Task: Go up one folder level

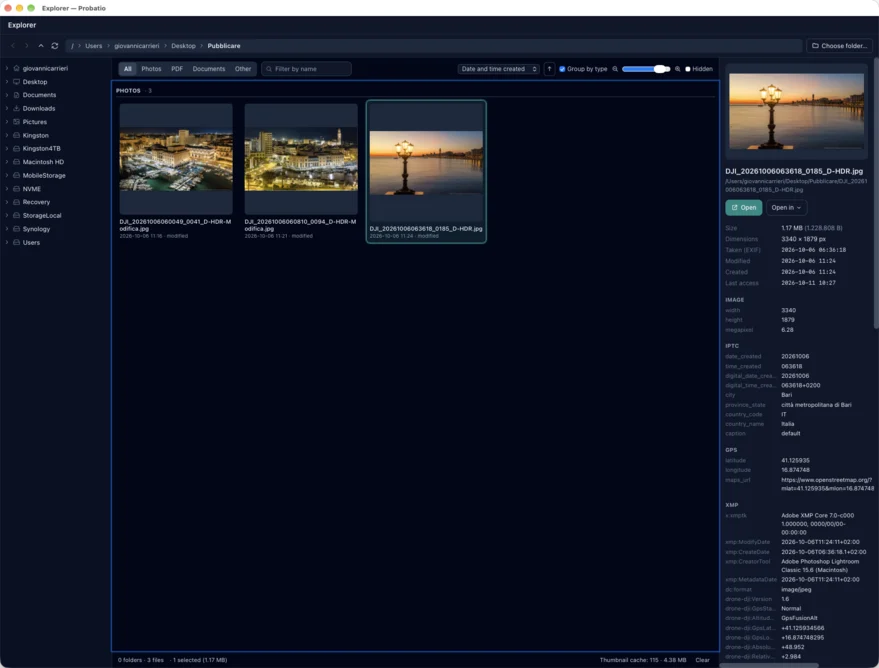Action: point(41,46)
